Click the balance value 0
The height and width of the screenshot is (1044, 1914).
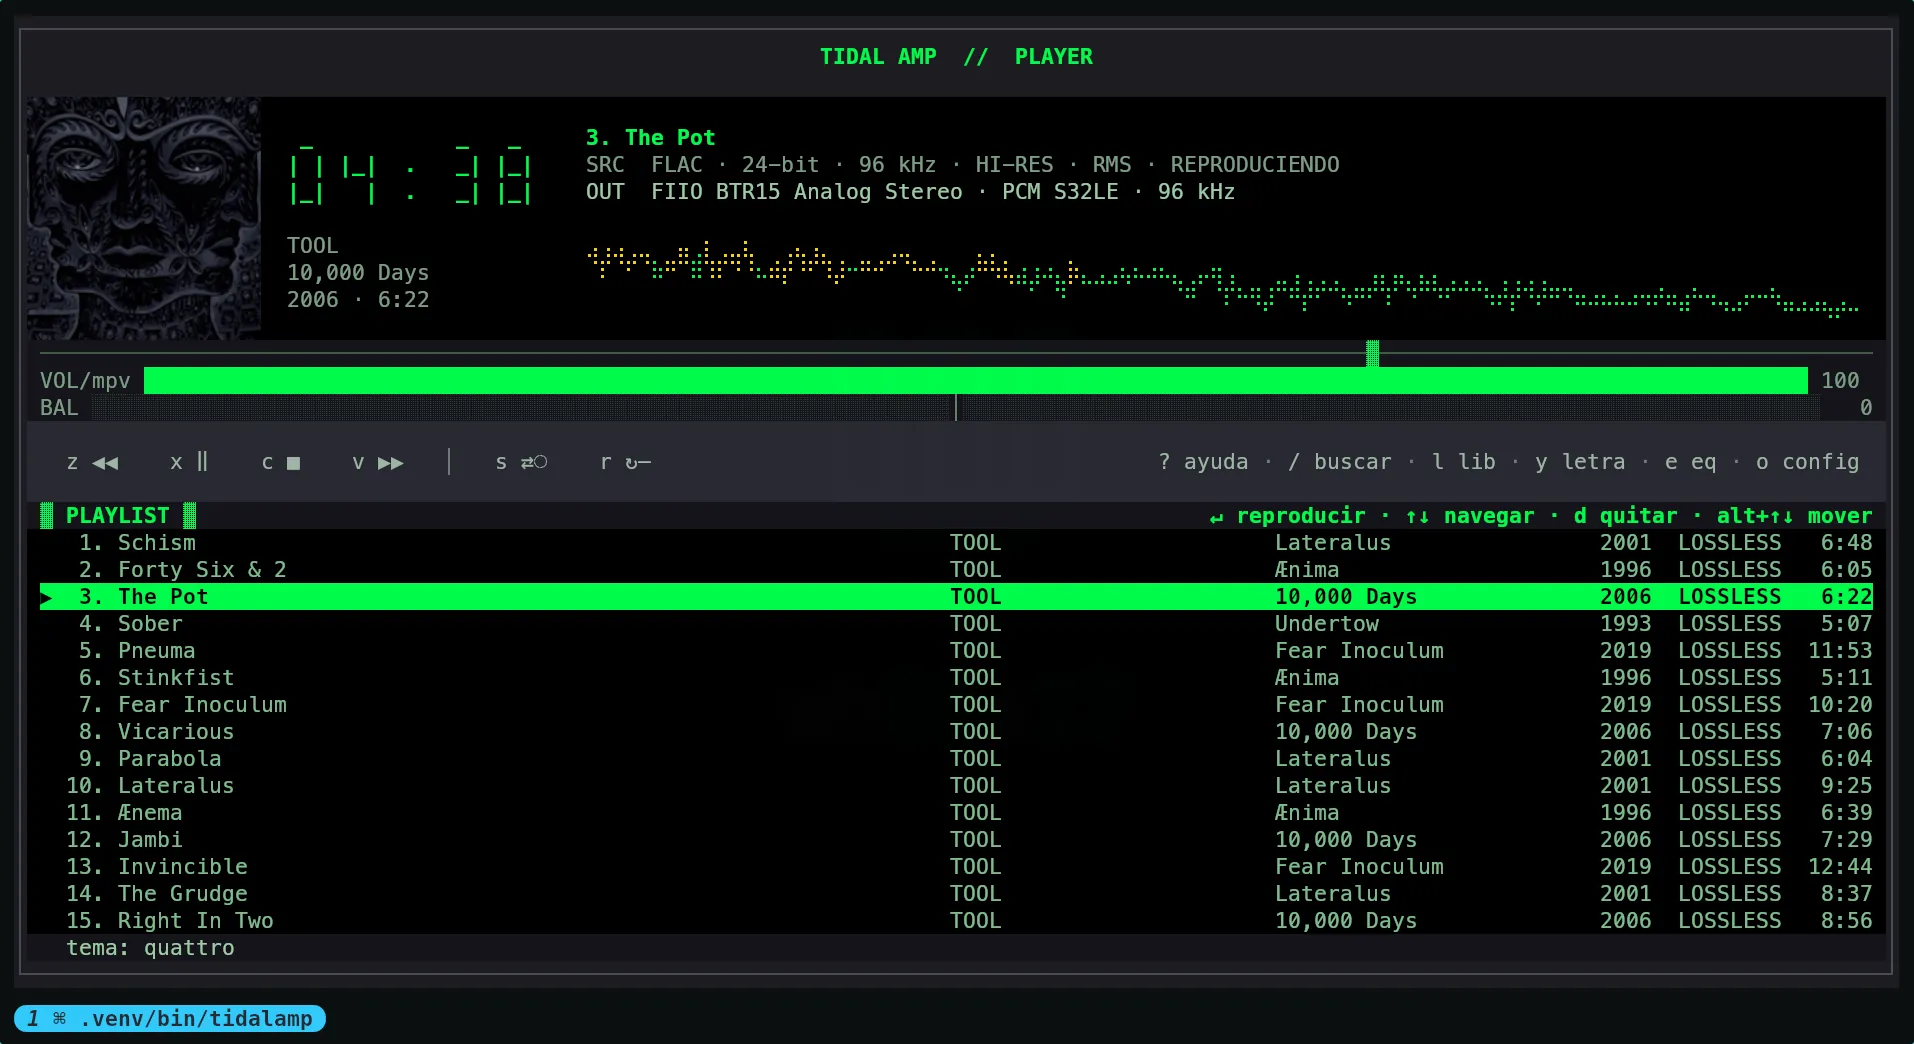point(1866,407)
